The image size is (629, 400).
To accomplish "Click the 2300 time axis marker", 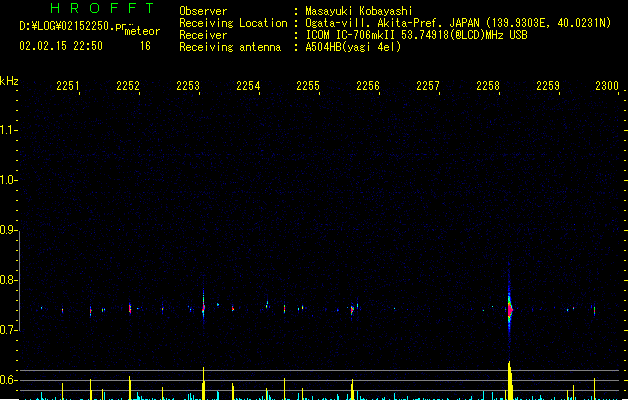I will [x=607, y=86].
